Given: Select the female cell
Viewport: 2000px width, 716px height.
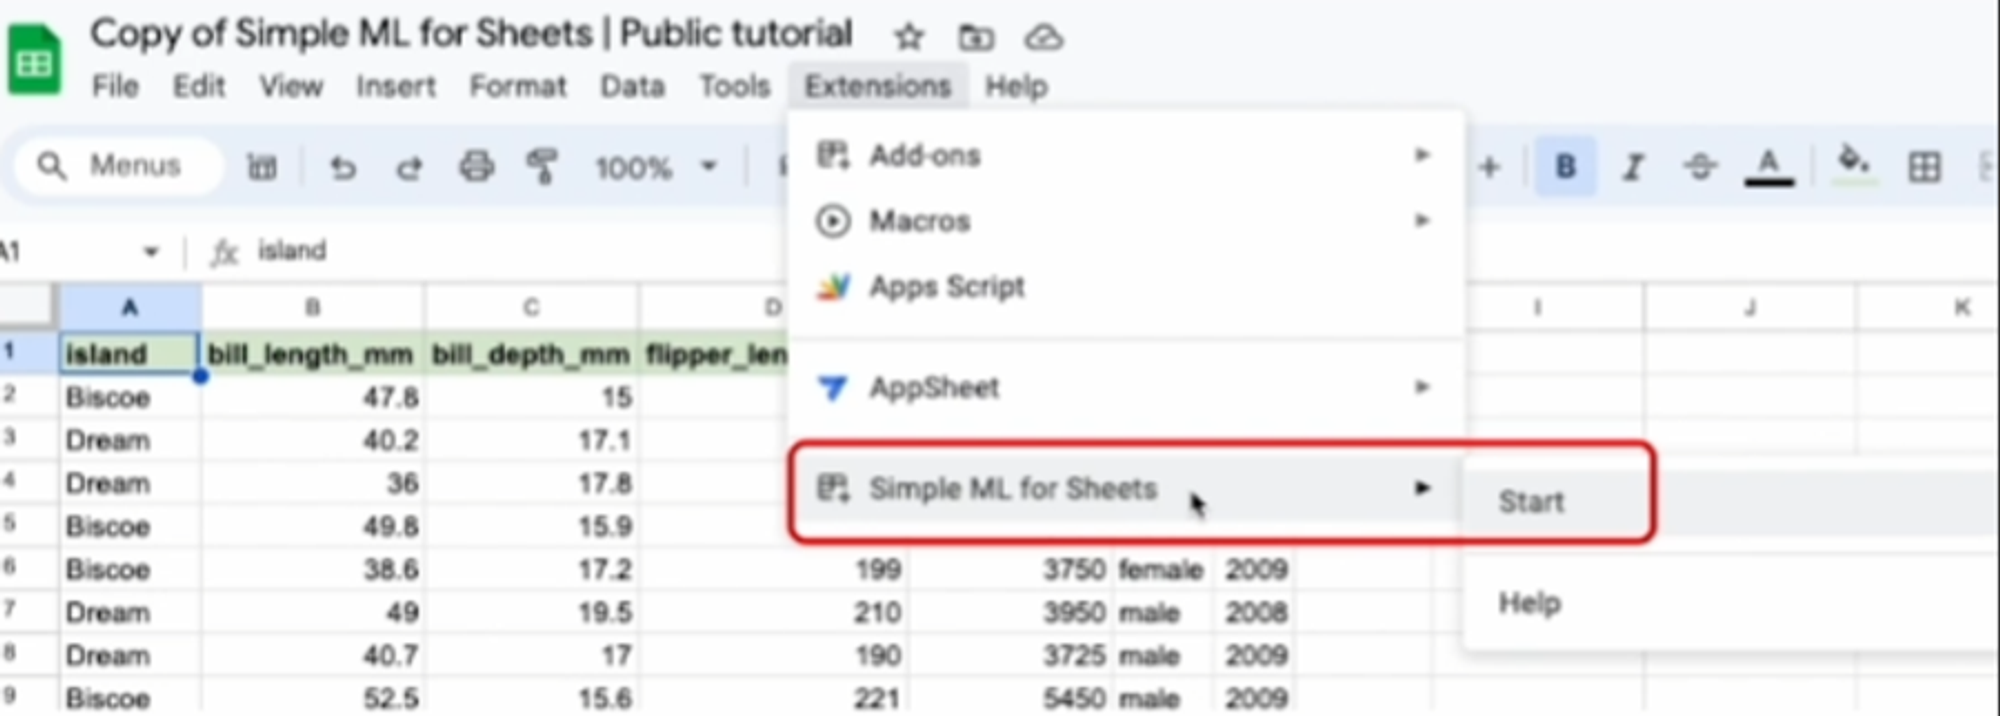Looking at the screenshot, I should tap(1162, 569).
